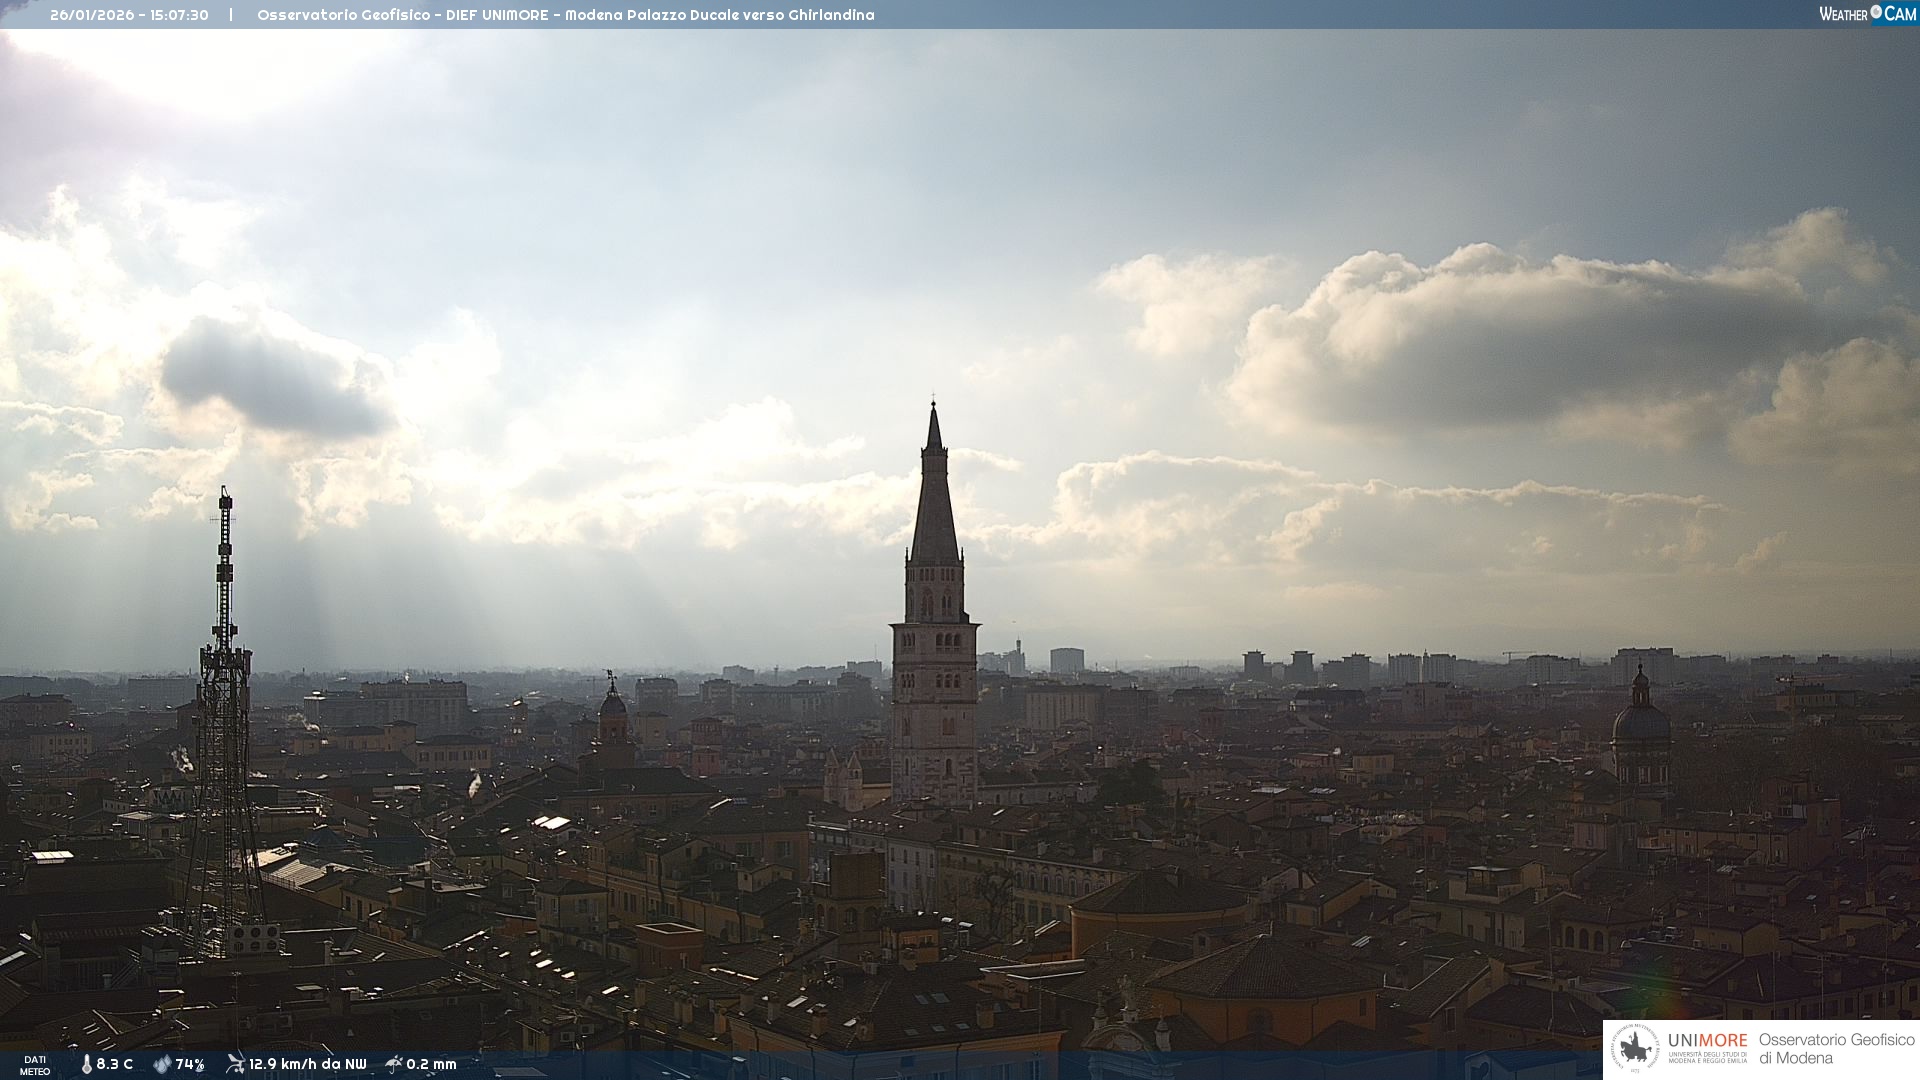1920x1080 pixels.
Task: Click the domed church on the right
Action: coord(1640,725)
